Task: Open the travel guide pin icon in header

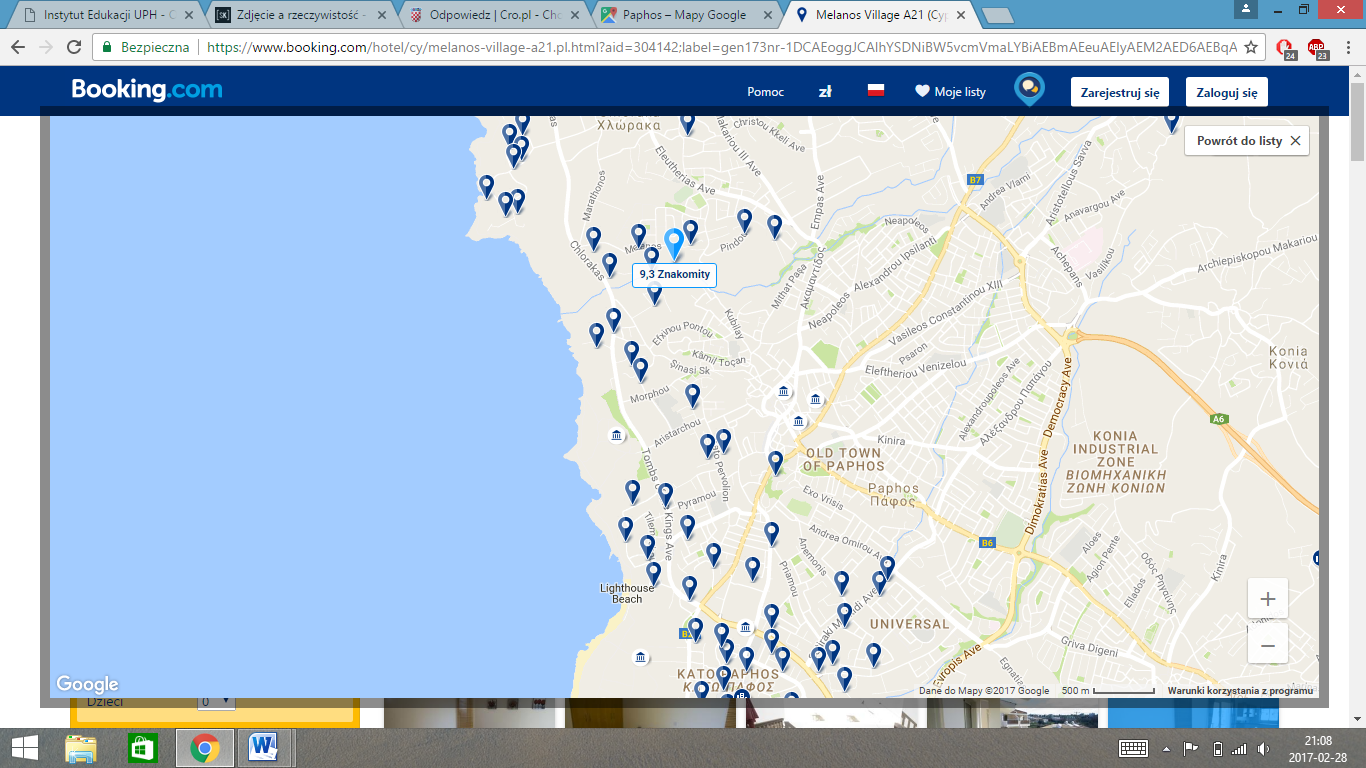Action: (x=1029, y=90)
